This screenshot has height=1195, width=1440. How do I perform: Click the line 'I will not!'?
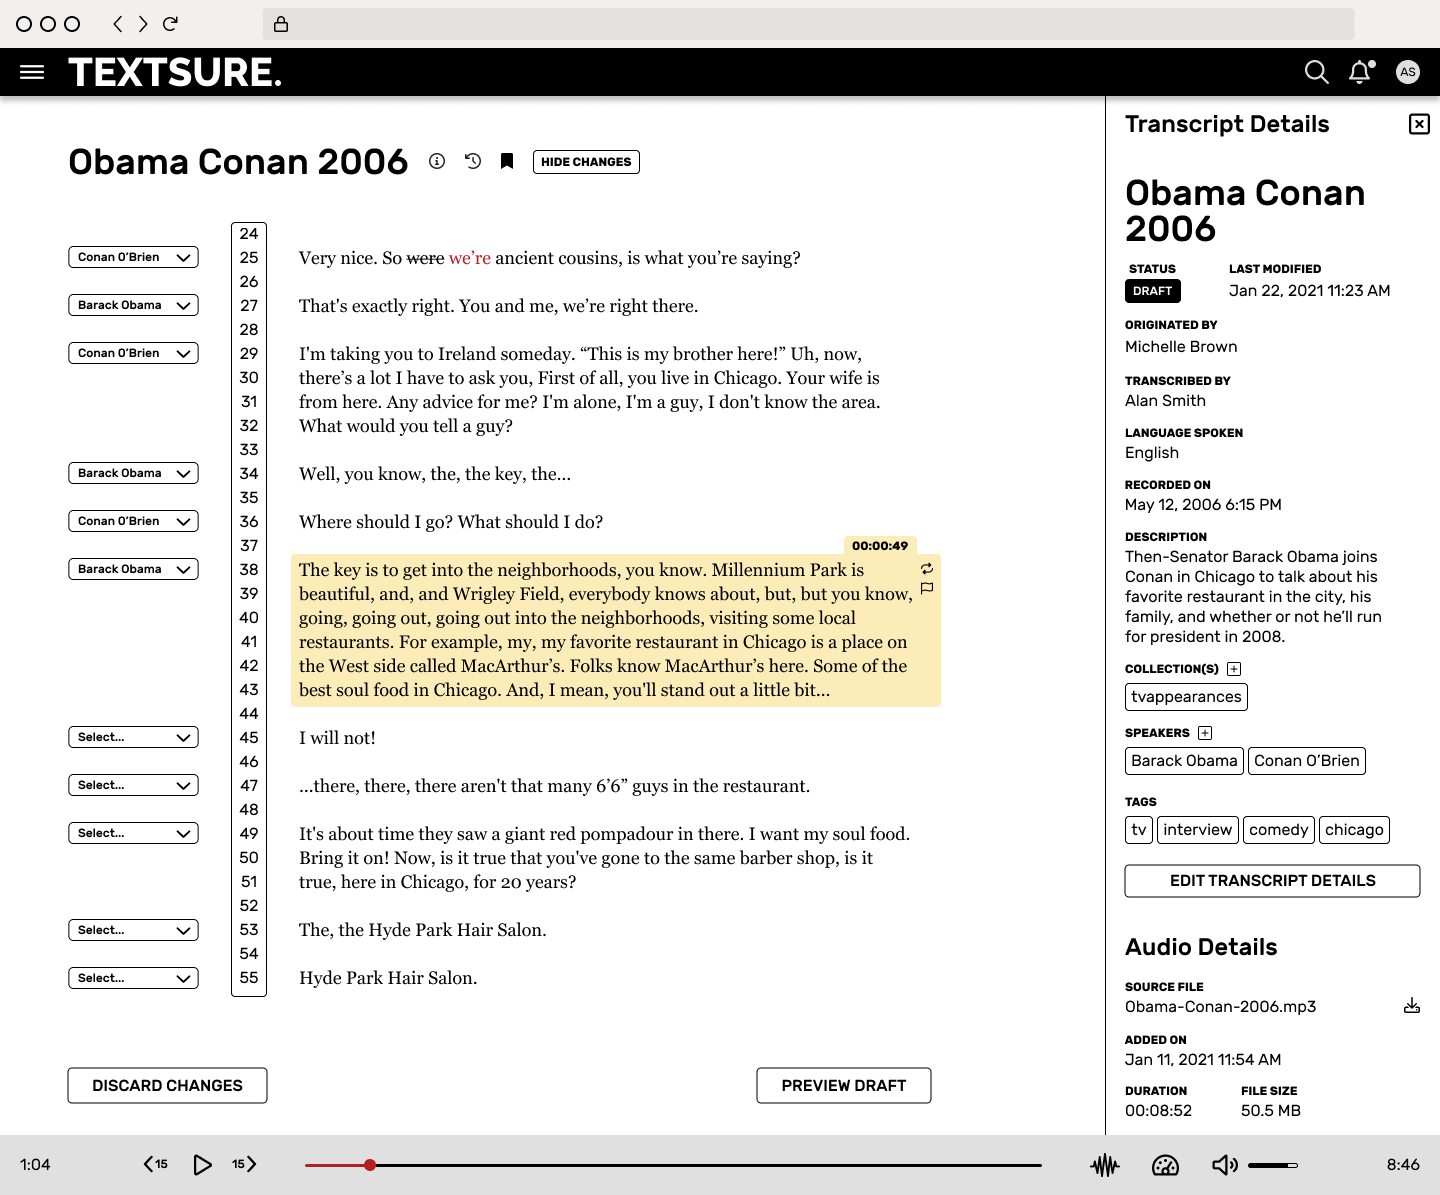337,738
